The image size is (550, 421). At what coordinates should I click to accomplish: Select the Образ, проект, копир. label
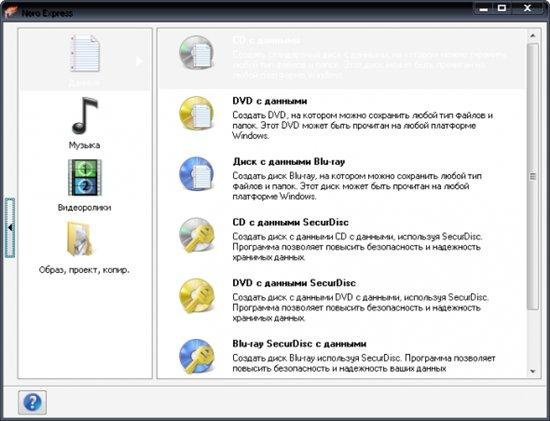(84, 270)
